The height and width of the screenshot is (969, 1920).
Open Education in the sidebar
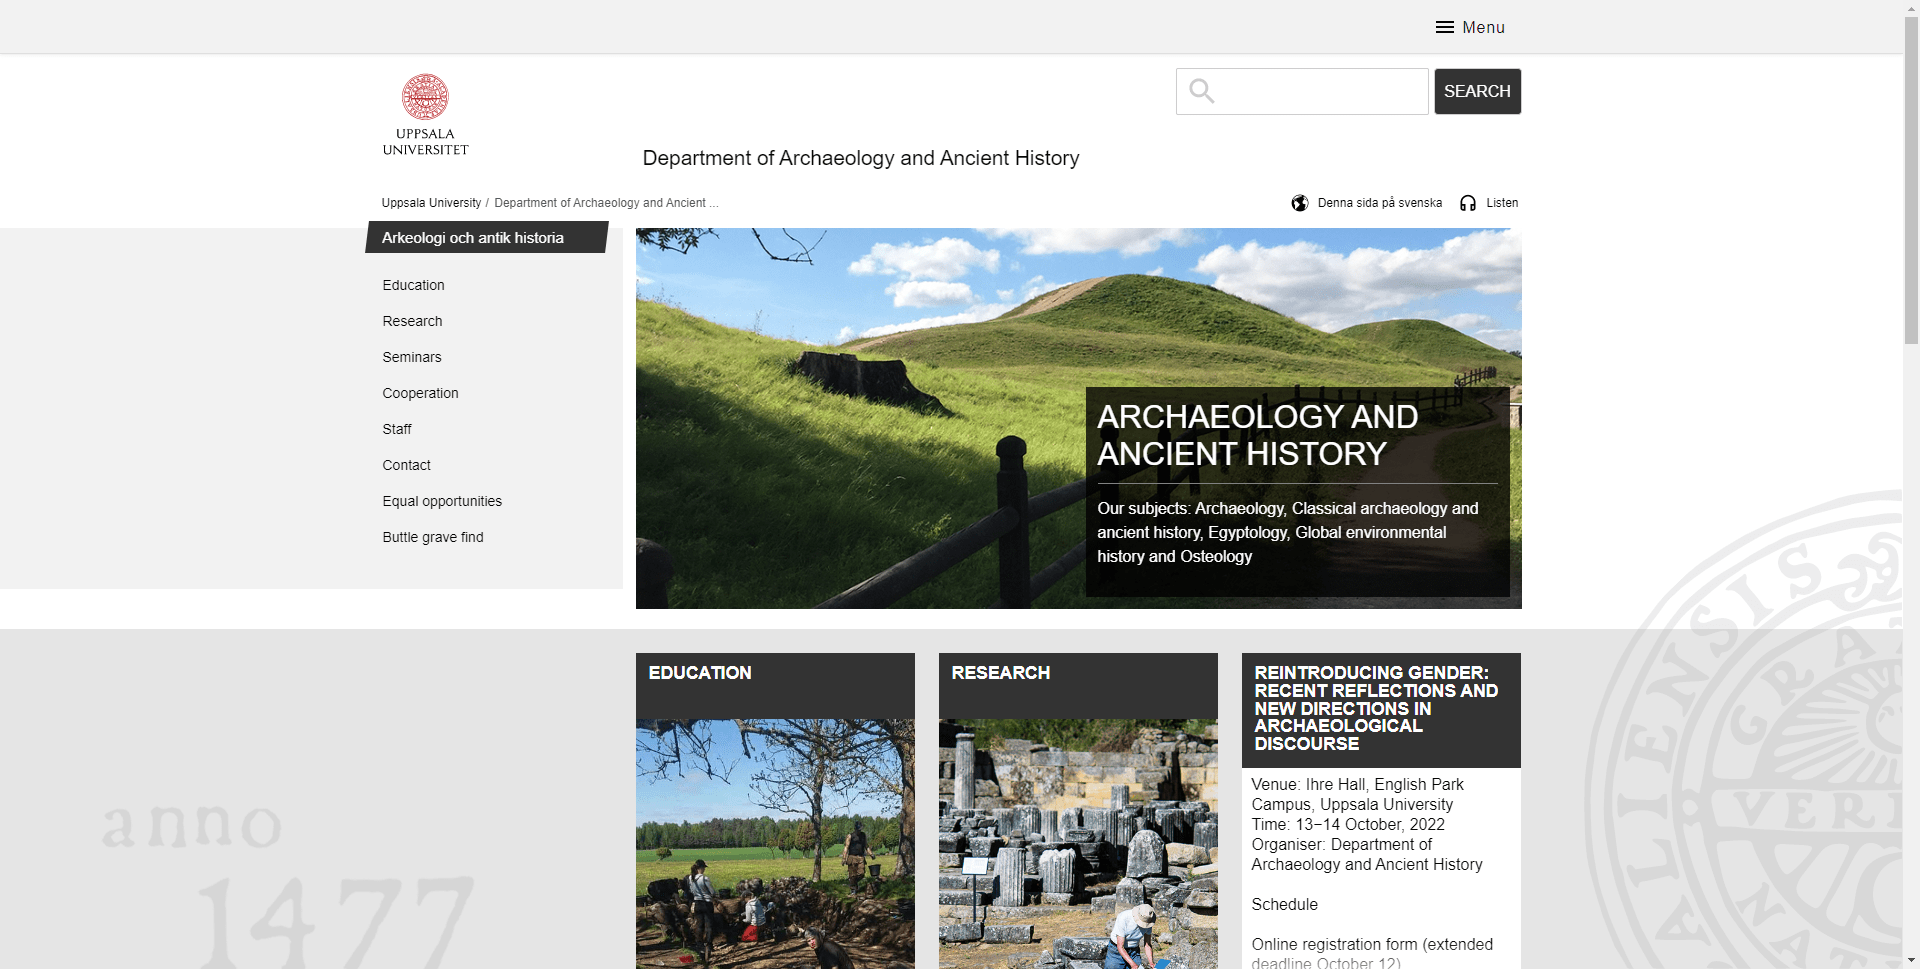coord(413,285)
